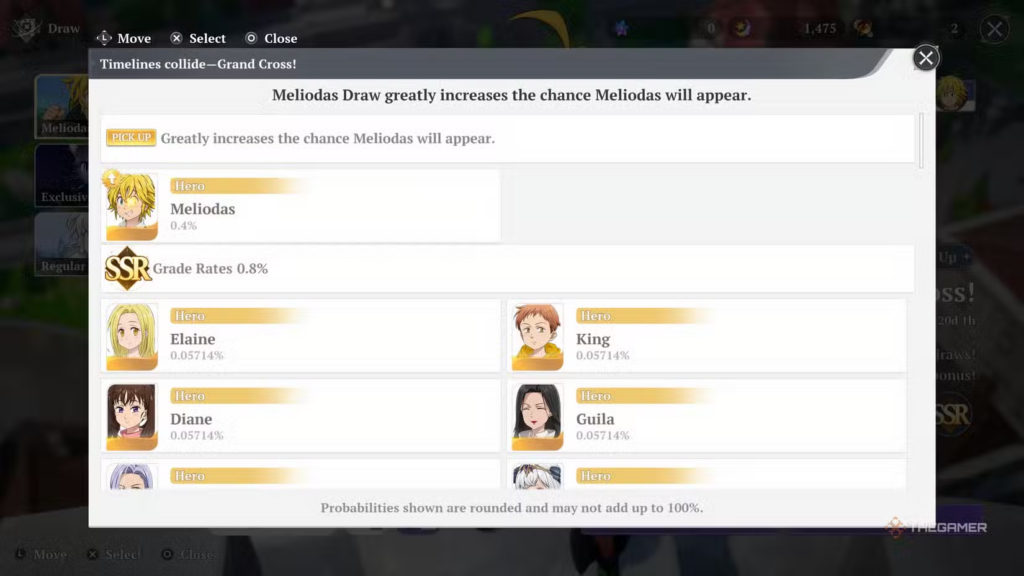Click the Move prompt above the dialog
This screenshot has height=576, width=1024.
click(x=123, y=38)
